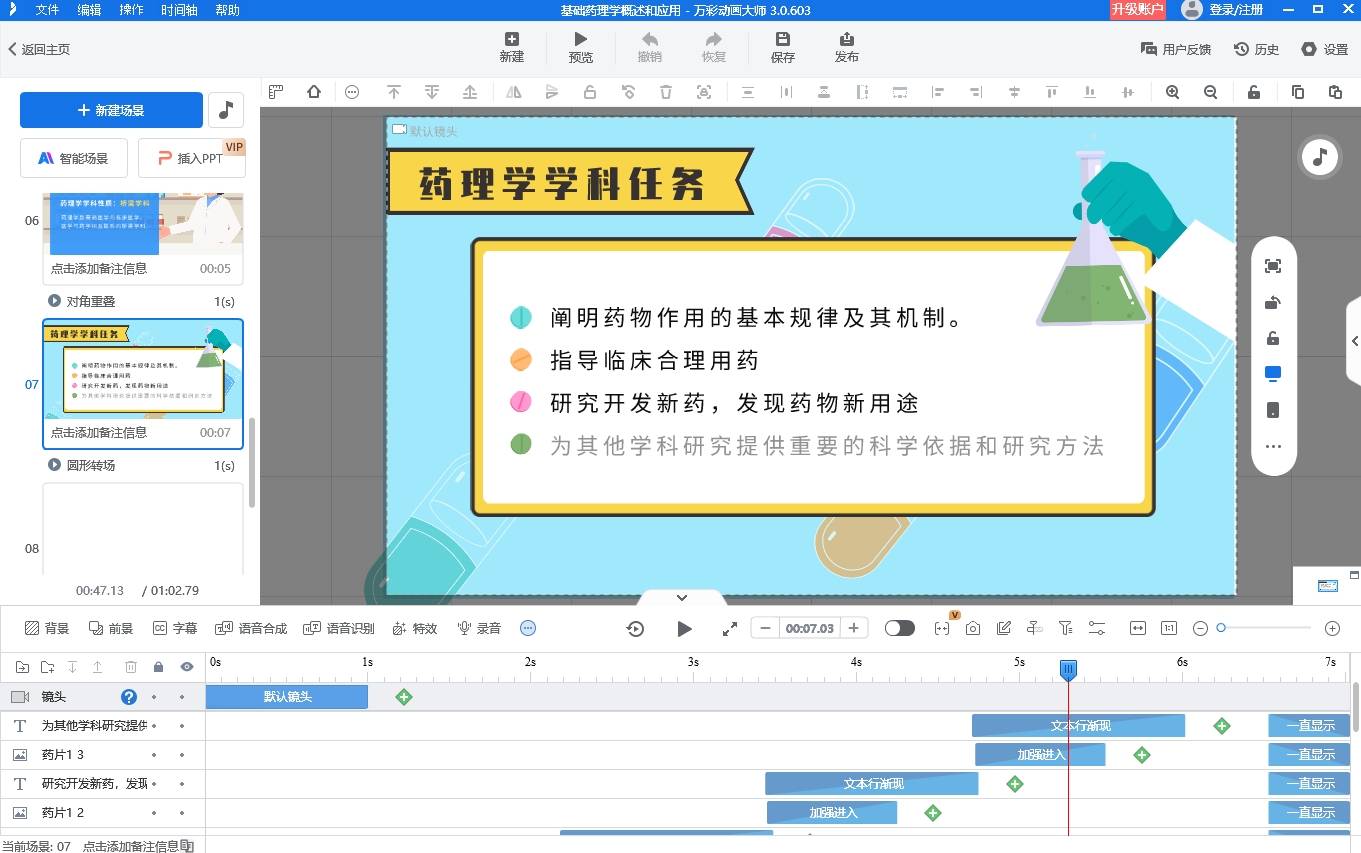Toggle the switch next to the time field
Screen dimensions: 1361x853
899,628
